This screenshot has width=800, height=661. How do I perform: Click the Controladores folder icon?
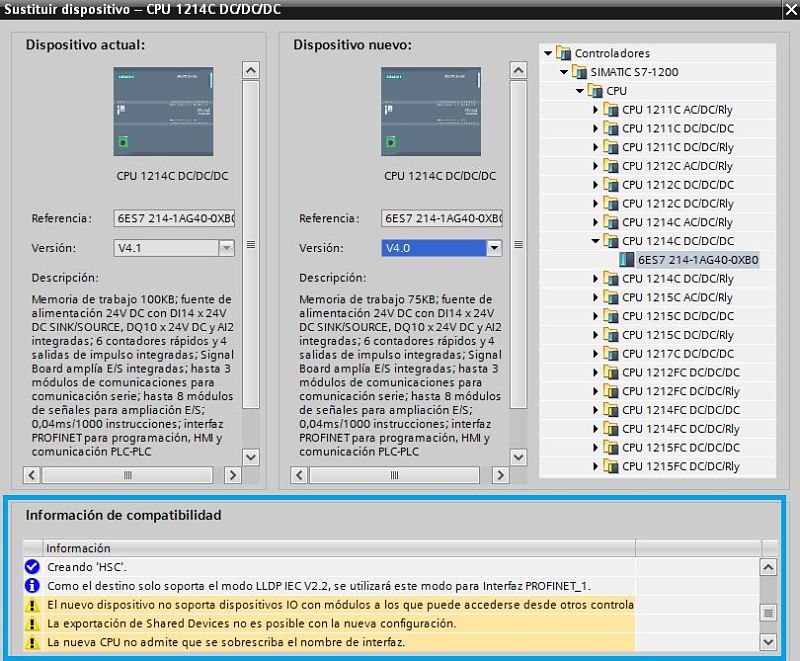[x=563, y=53]
